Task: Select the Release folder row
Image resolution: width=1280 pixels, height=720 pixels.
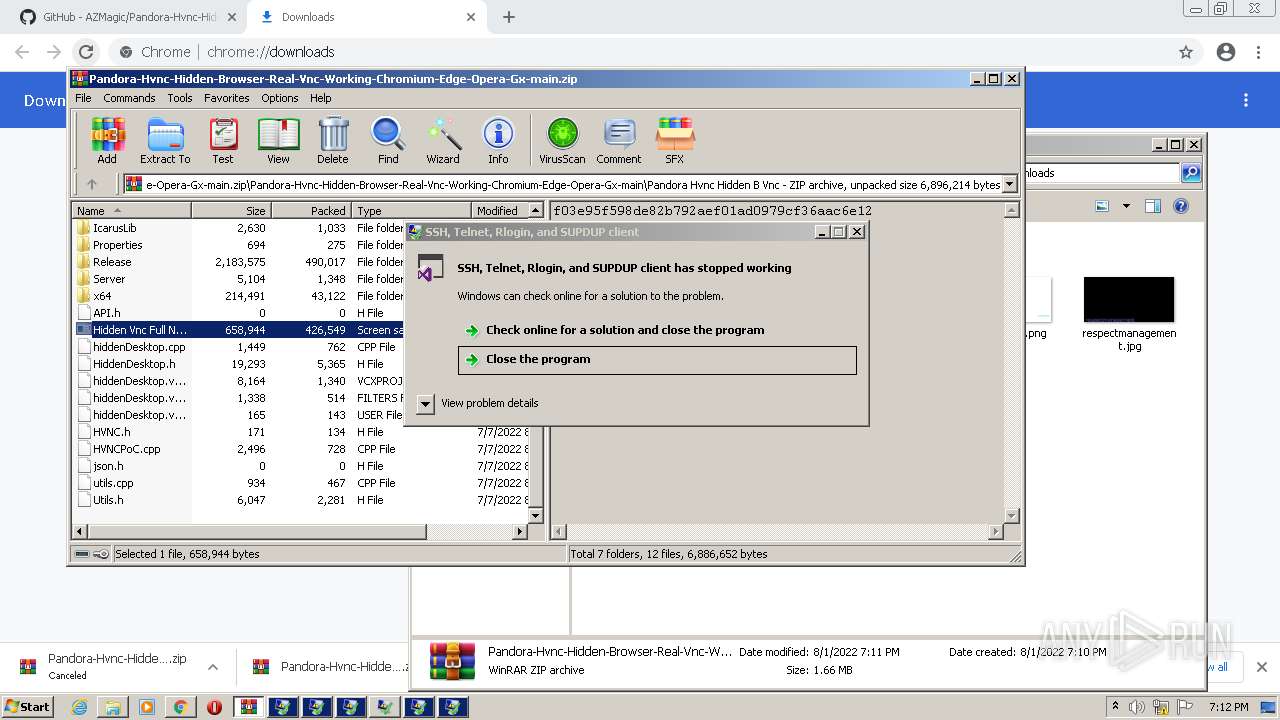Action: 112,262
